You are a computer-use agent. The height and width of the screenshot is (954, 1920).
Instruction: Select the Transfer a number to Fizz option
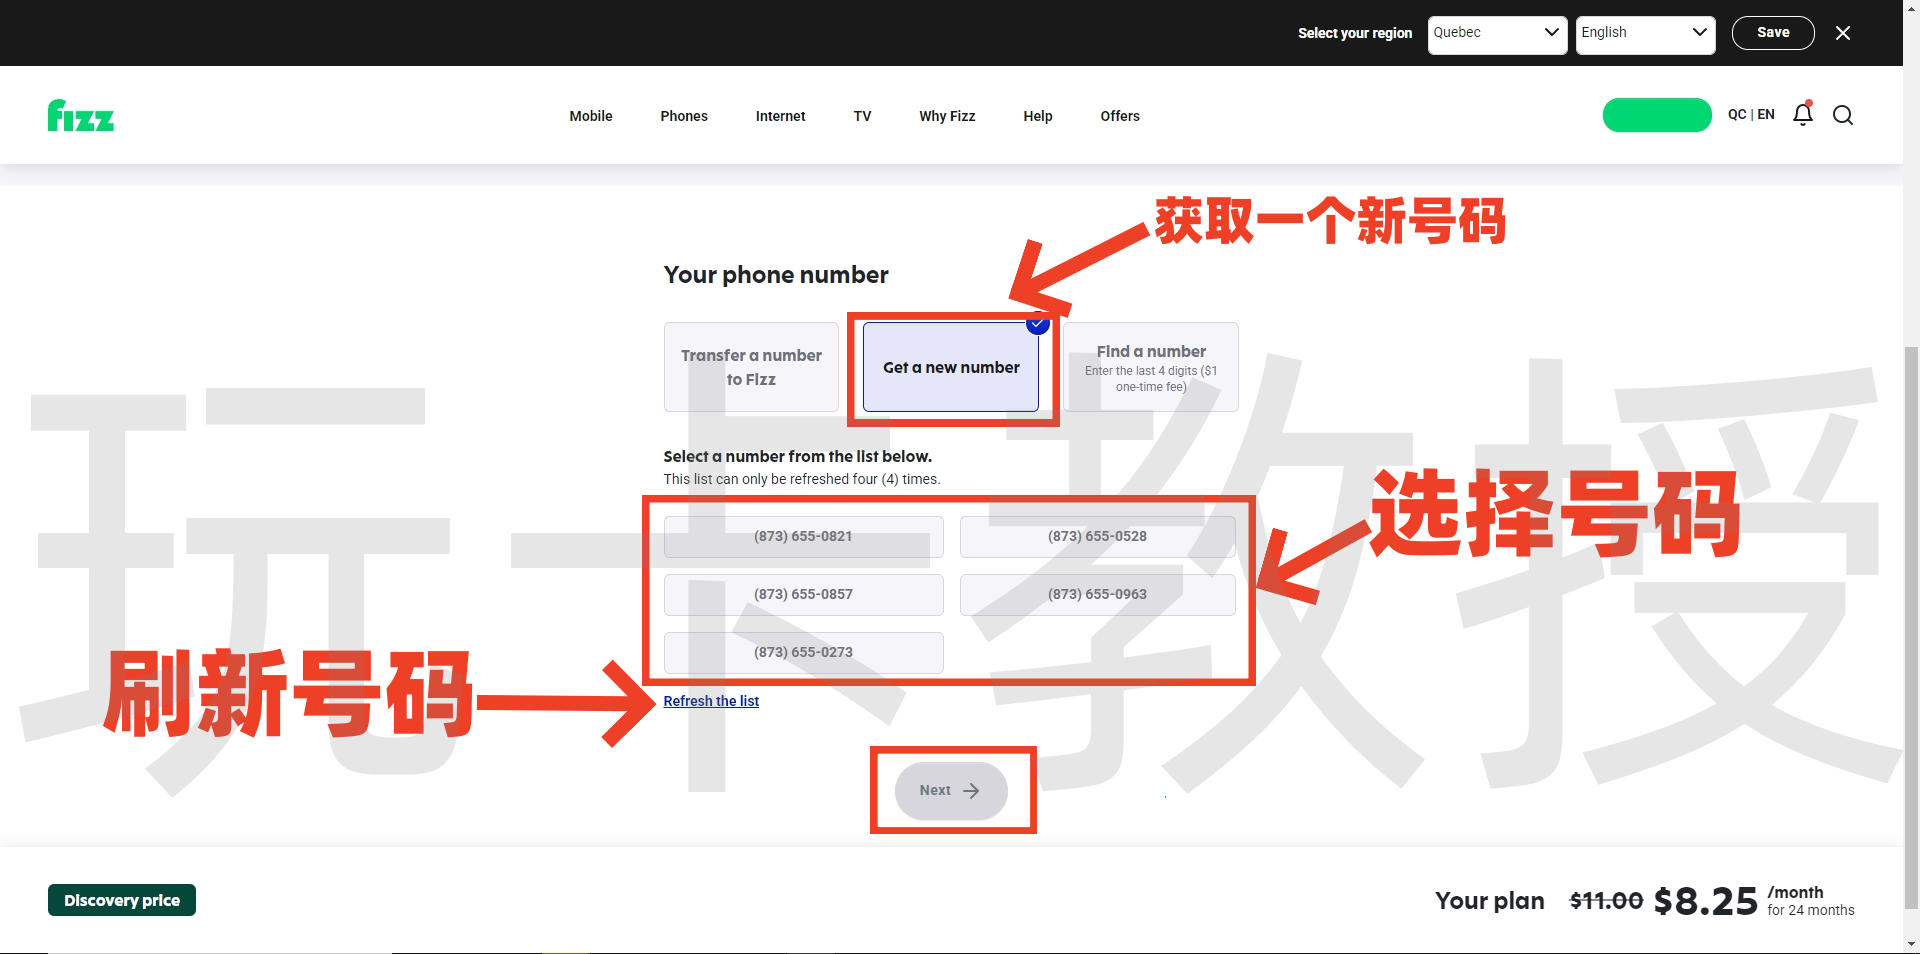click(751, 367)
